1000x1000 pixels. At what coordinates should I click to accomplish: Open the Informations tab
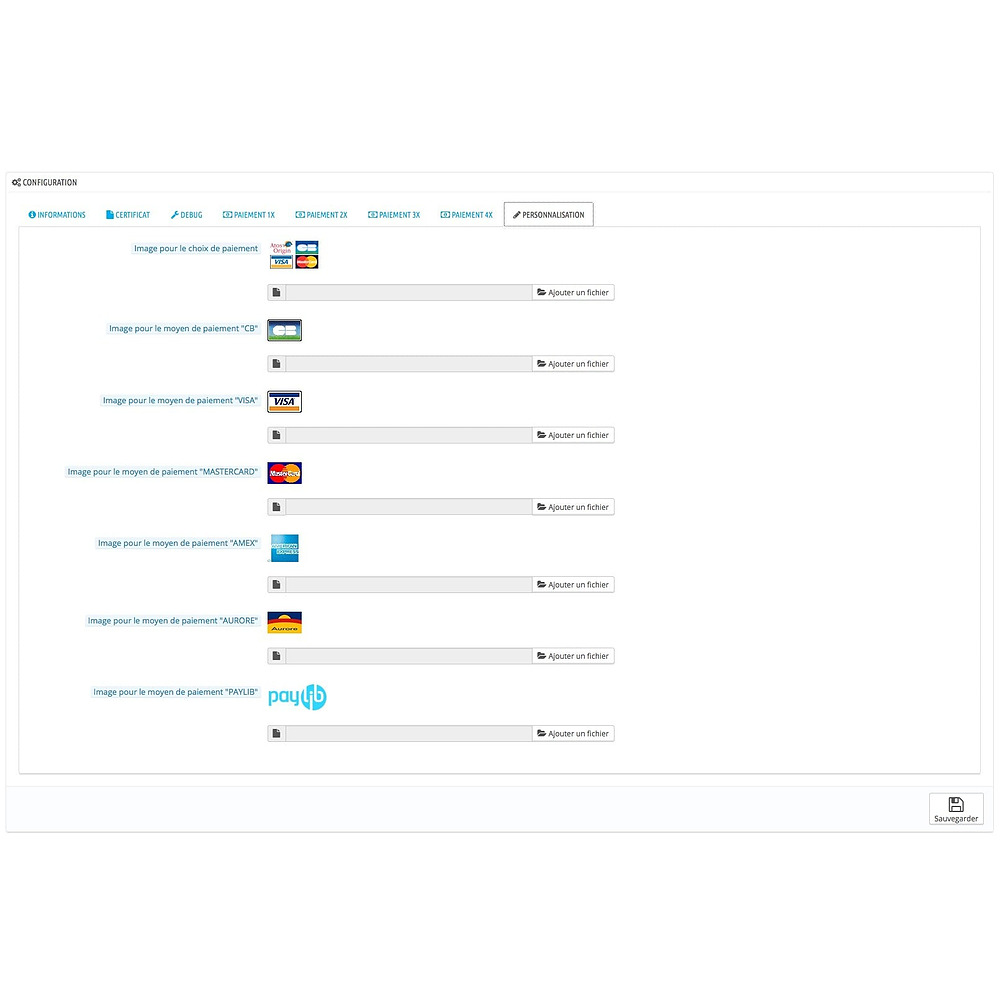pos(57,215)
